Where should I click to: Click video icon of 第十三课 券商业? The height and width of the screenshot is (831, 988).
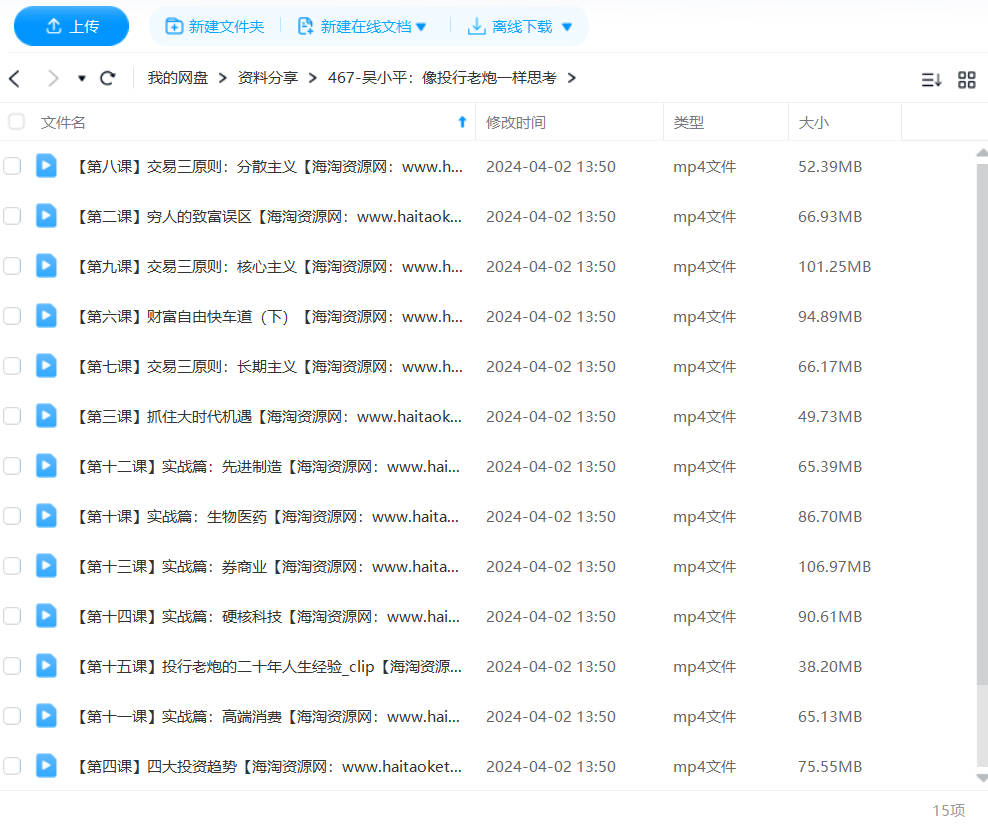pos(46,566)
